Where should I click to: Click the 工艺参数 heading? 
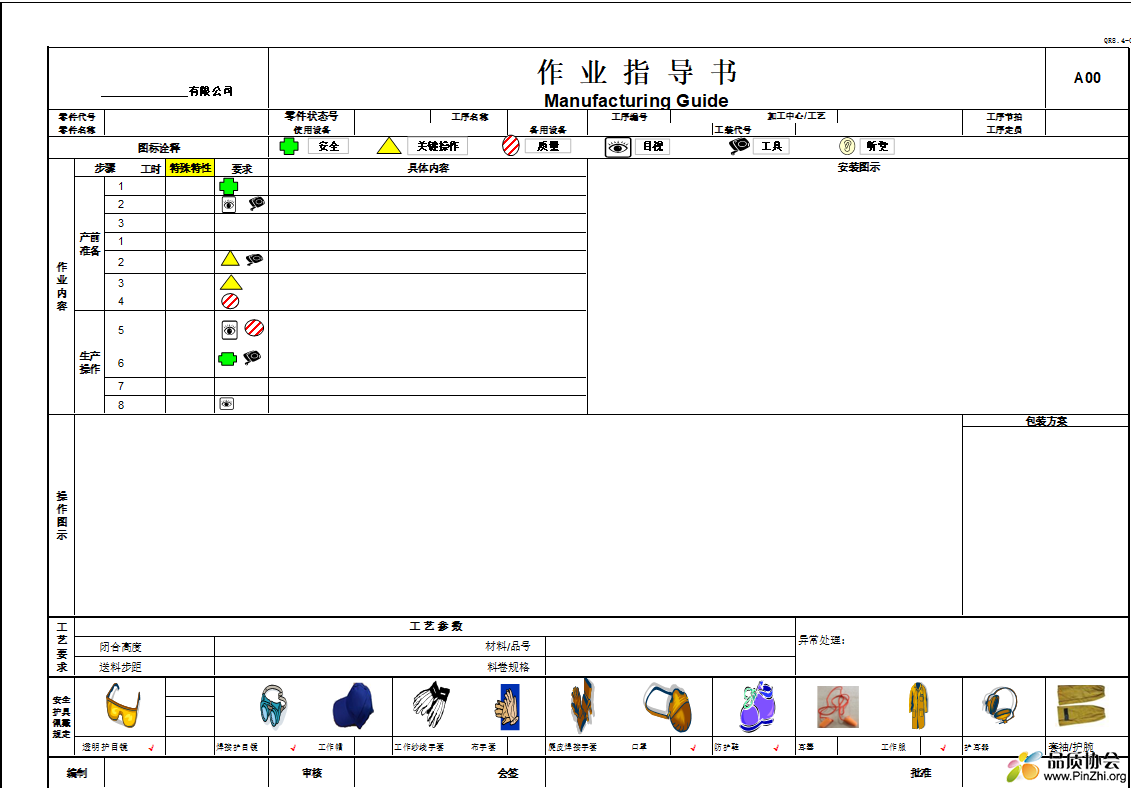(x=436, y=627)
